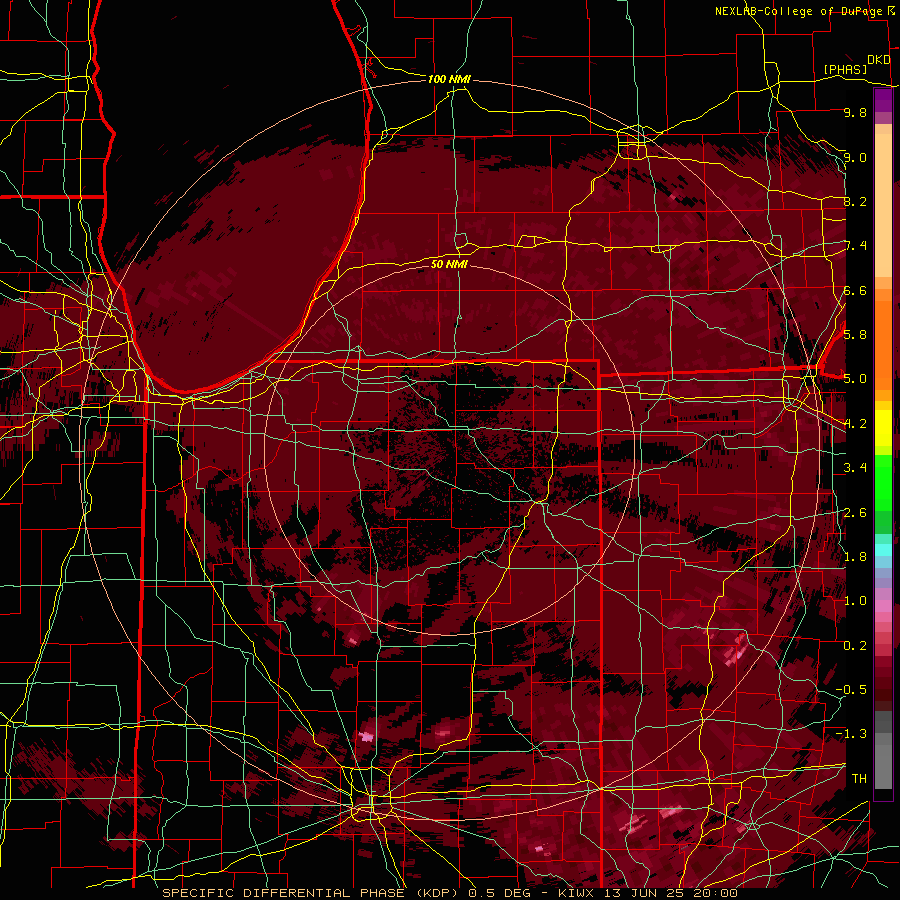Click the 1.0 color scale value
Image resolution: width=900 pixels, height=900 pixels.
click(x=855, y=601)
